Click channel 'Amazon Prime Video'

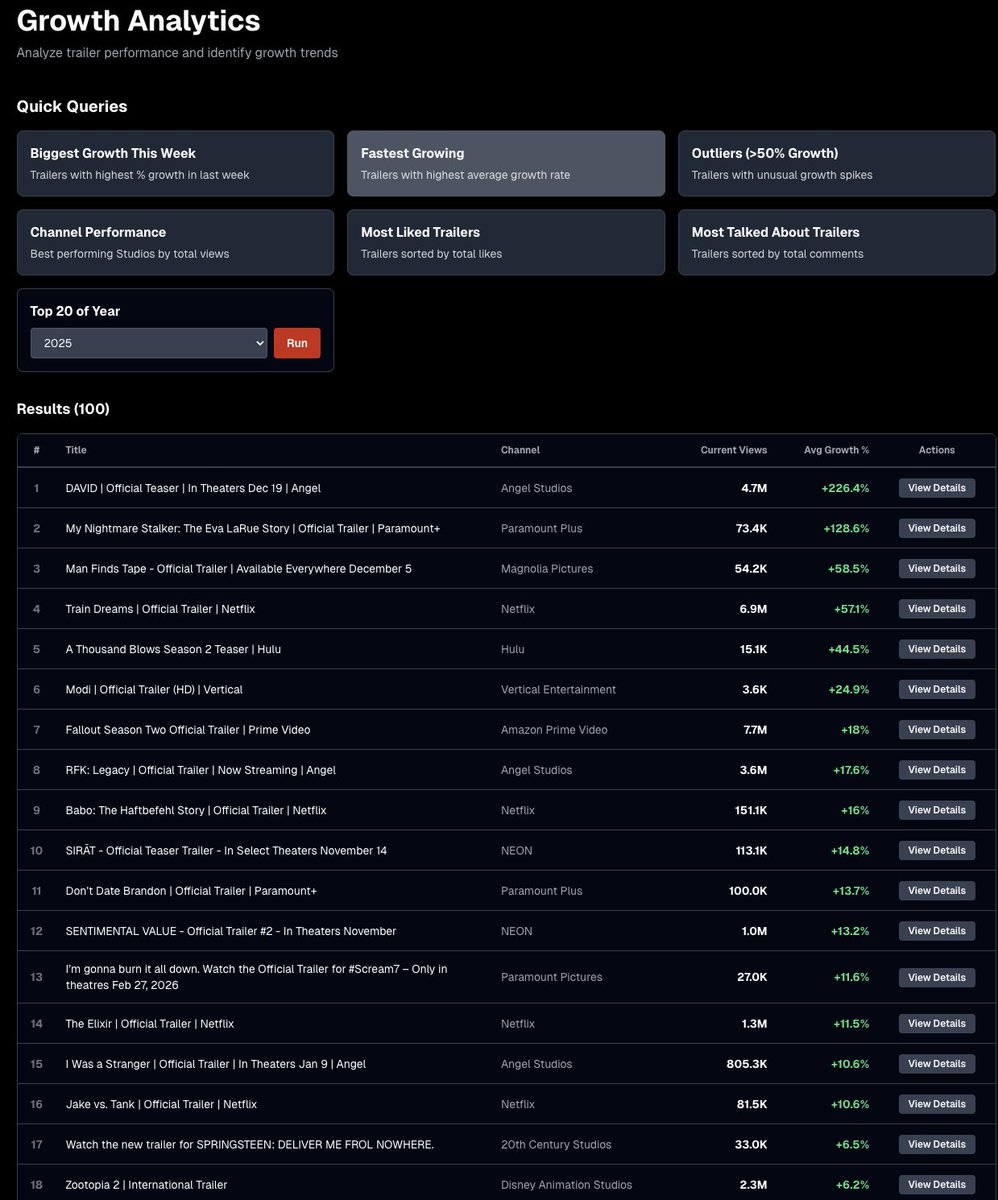coord(554,730)
